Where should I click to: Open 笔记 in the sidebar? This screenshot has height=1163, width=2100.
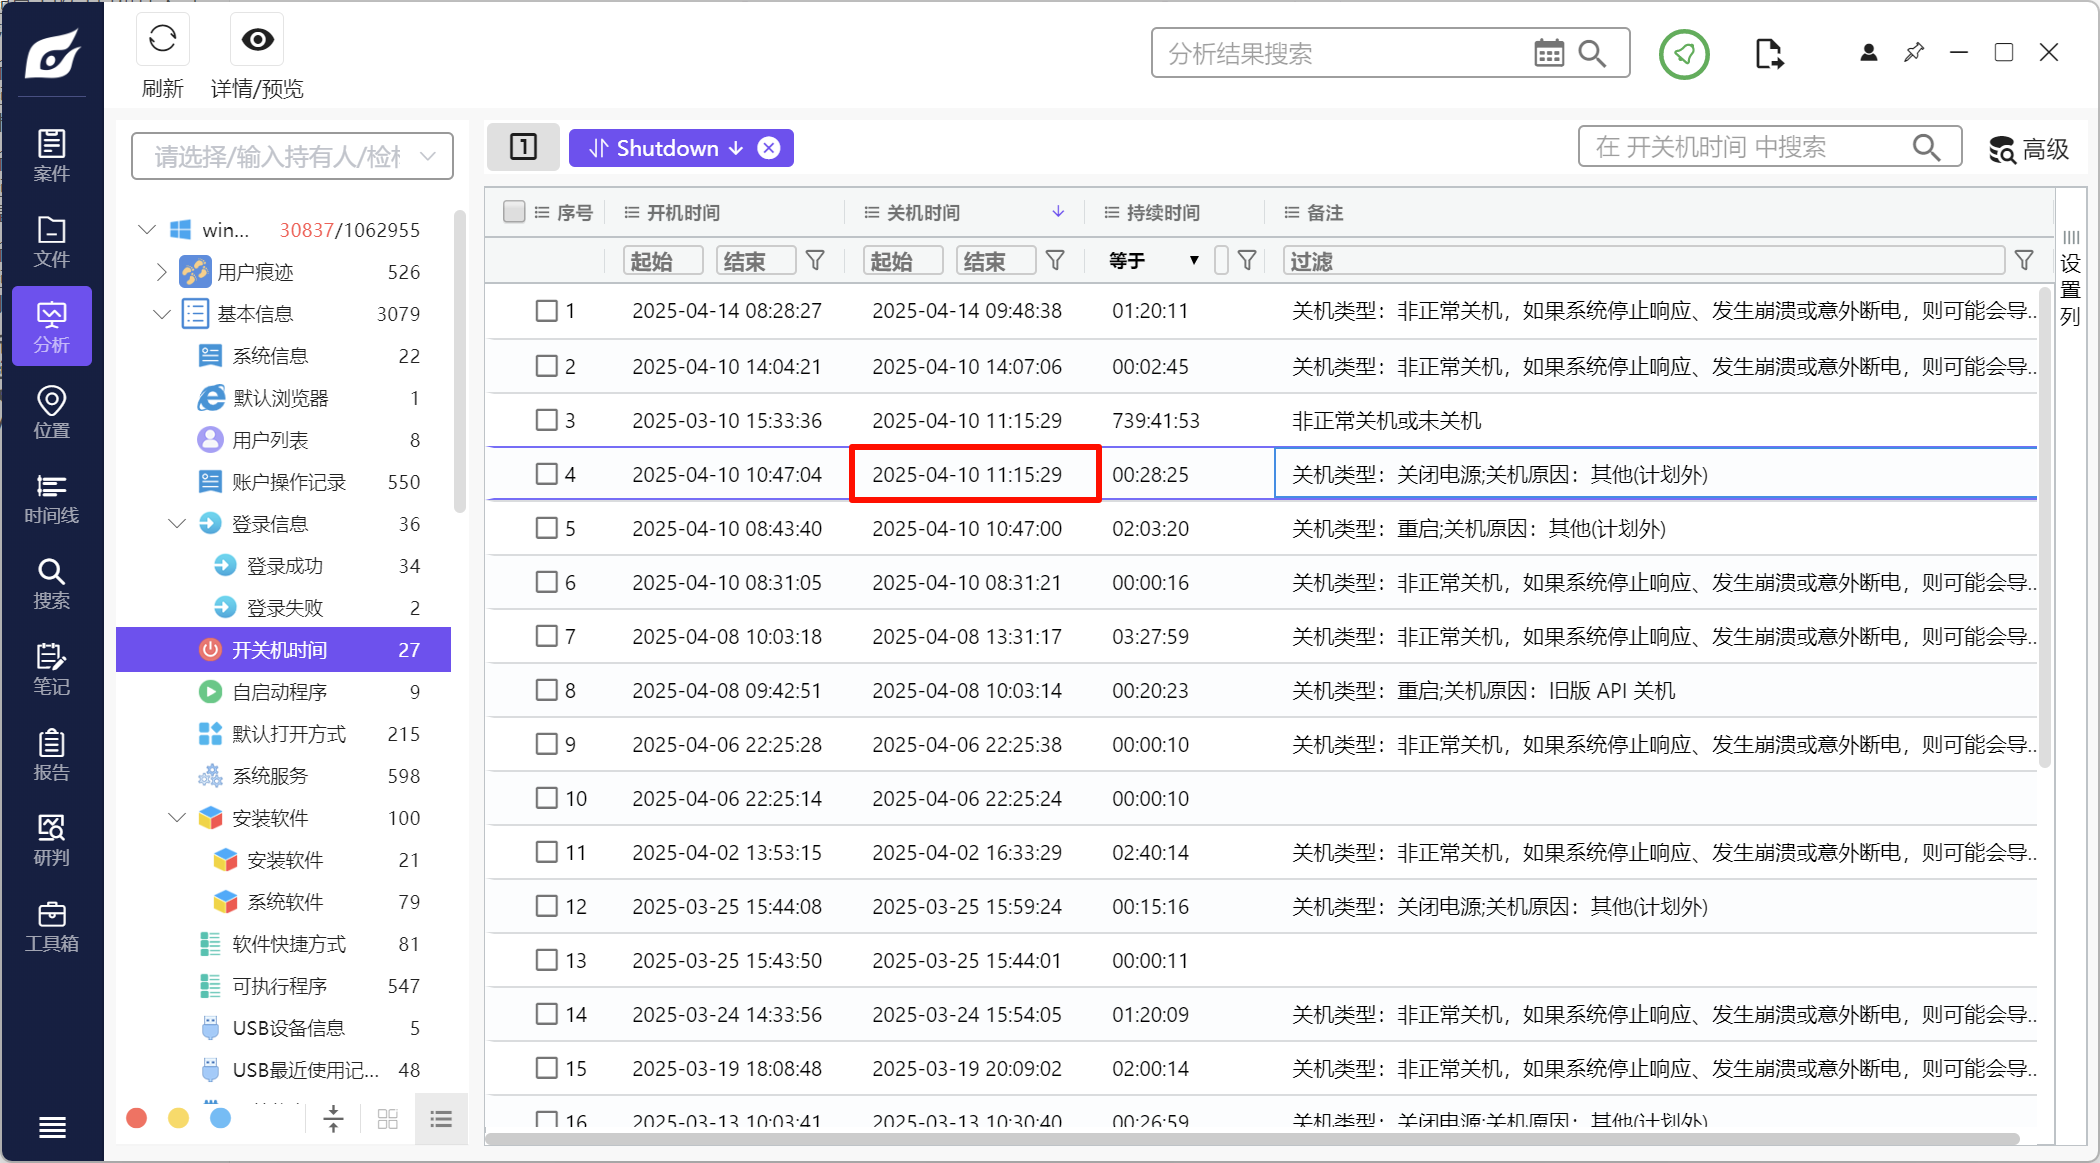click(x=52, y=669)
